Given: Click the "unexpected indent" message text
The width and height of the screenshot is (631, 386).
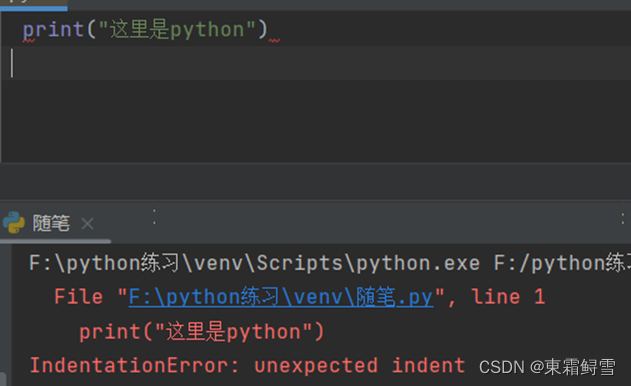Looking at the screenshot, I should click(359, 365).
